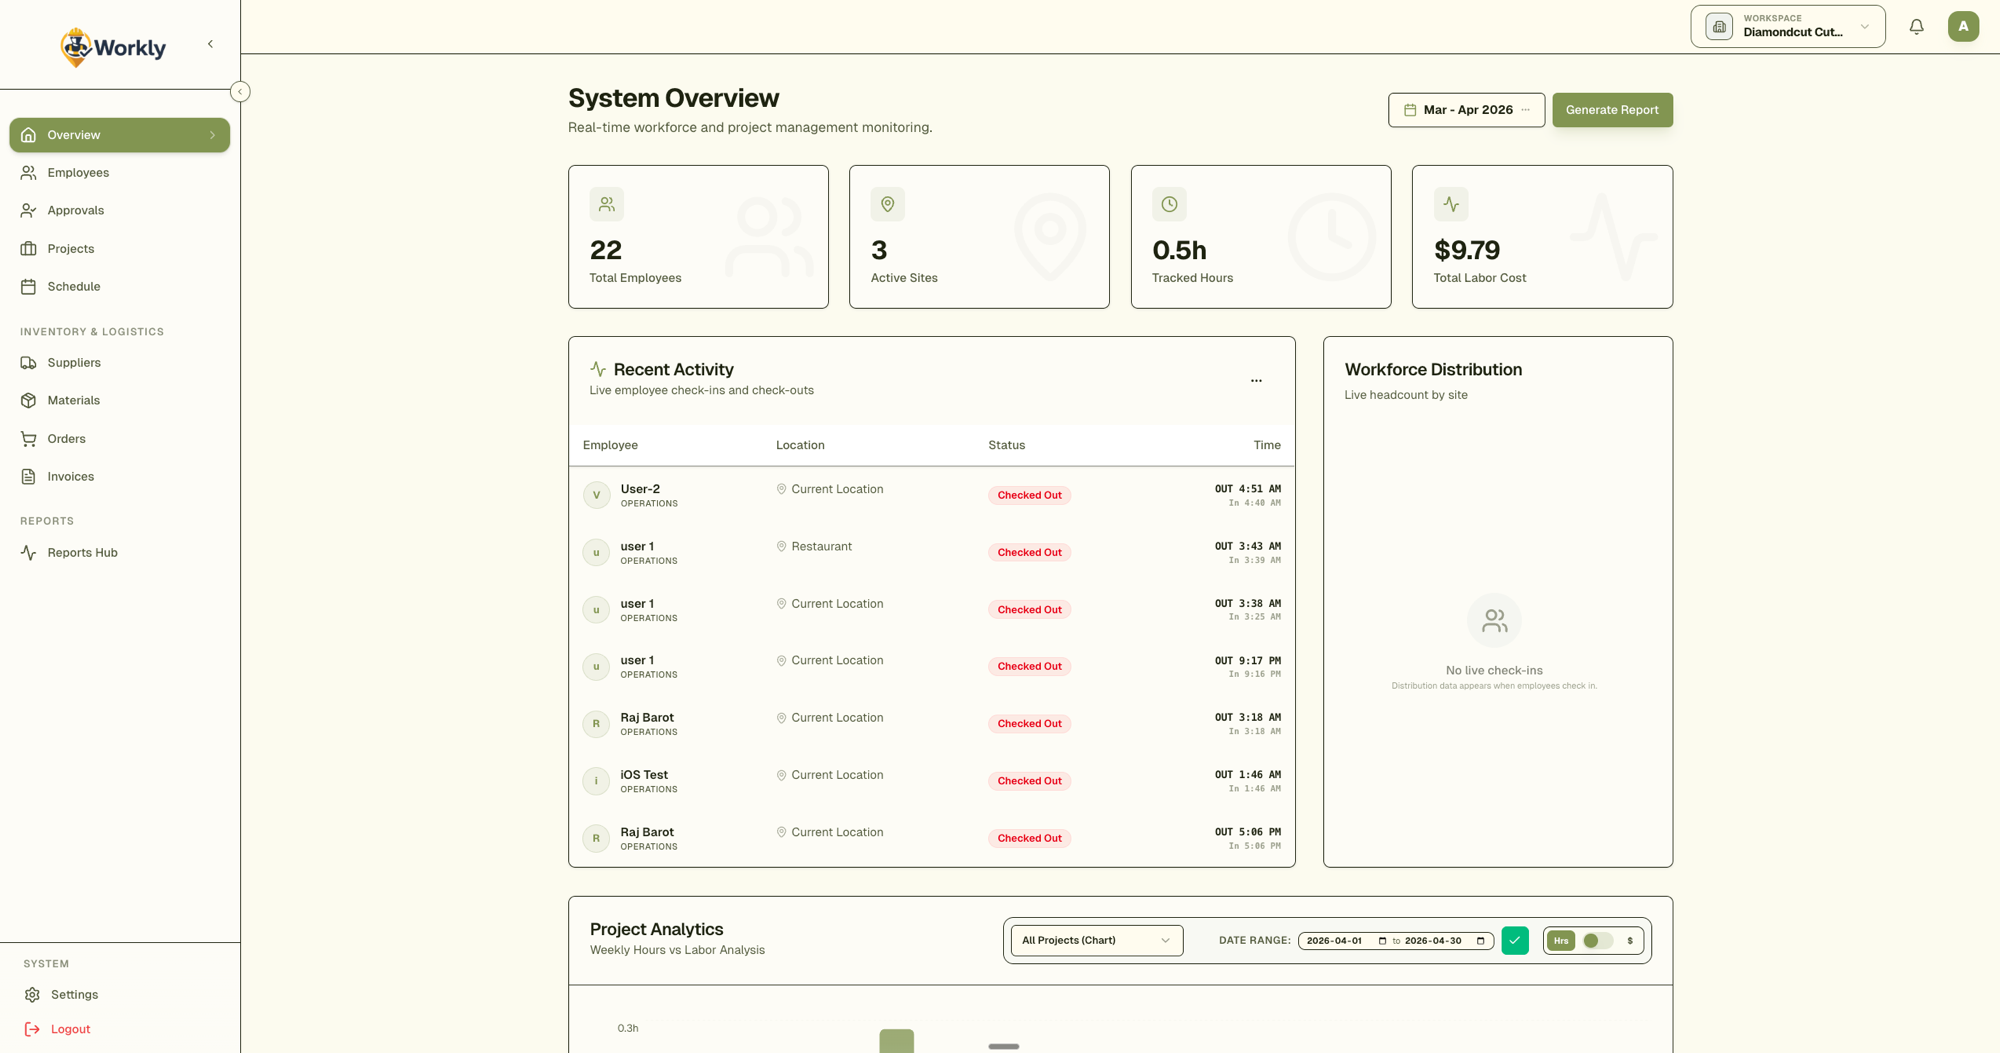
Task: Click the green checkmark to apply date range
Action: point(1514,940)
